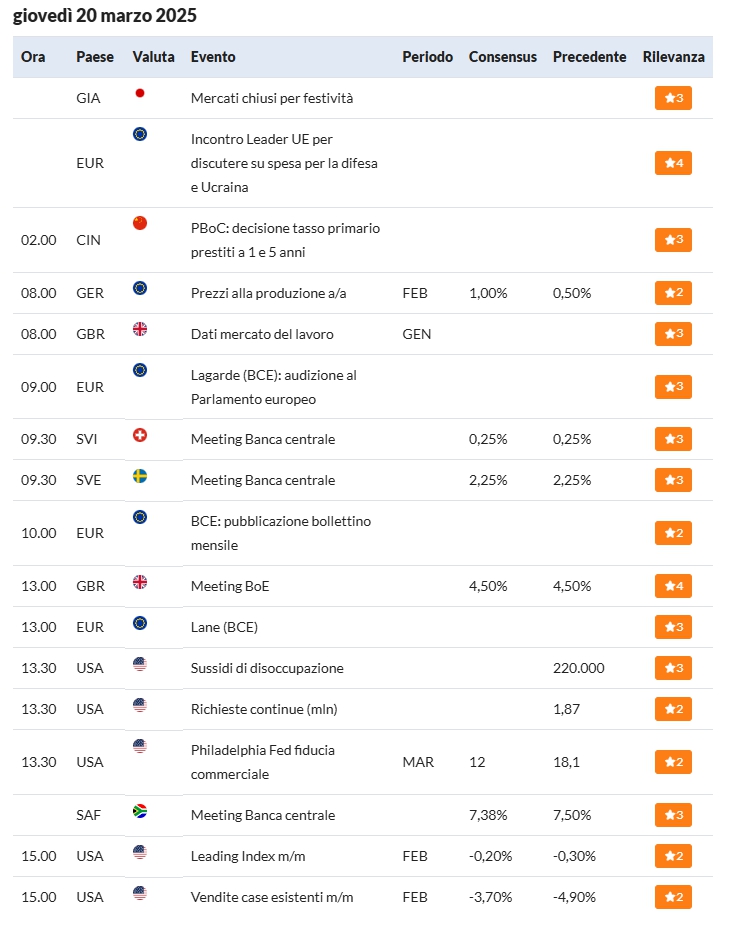Click the star badge for Philadelphia Fed fiducia

[x=673, y=762]
